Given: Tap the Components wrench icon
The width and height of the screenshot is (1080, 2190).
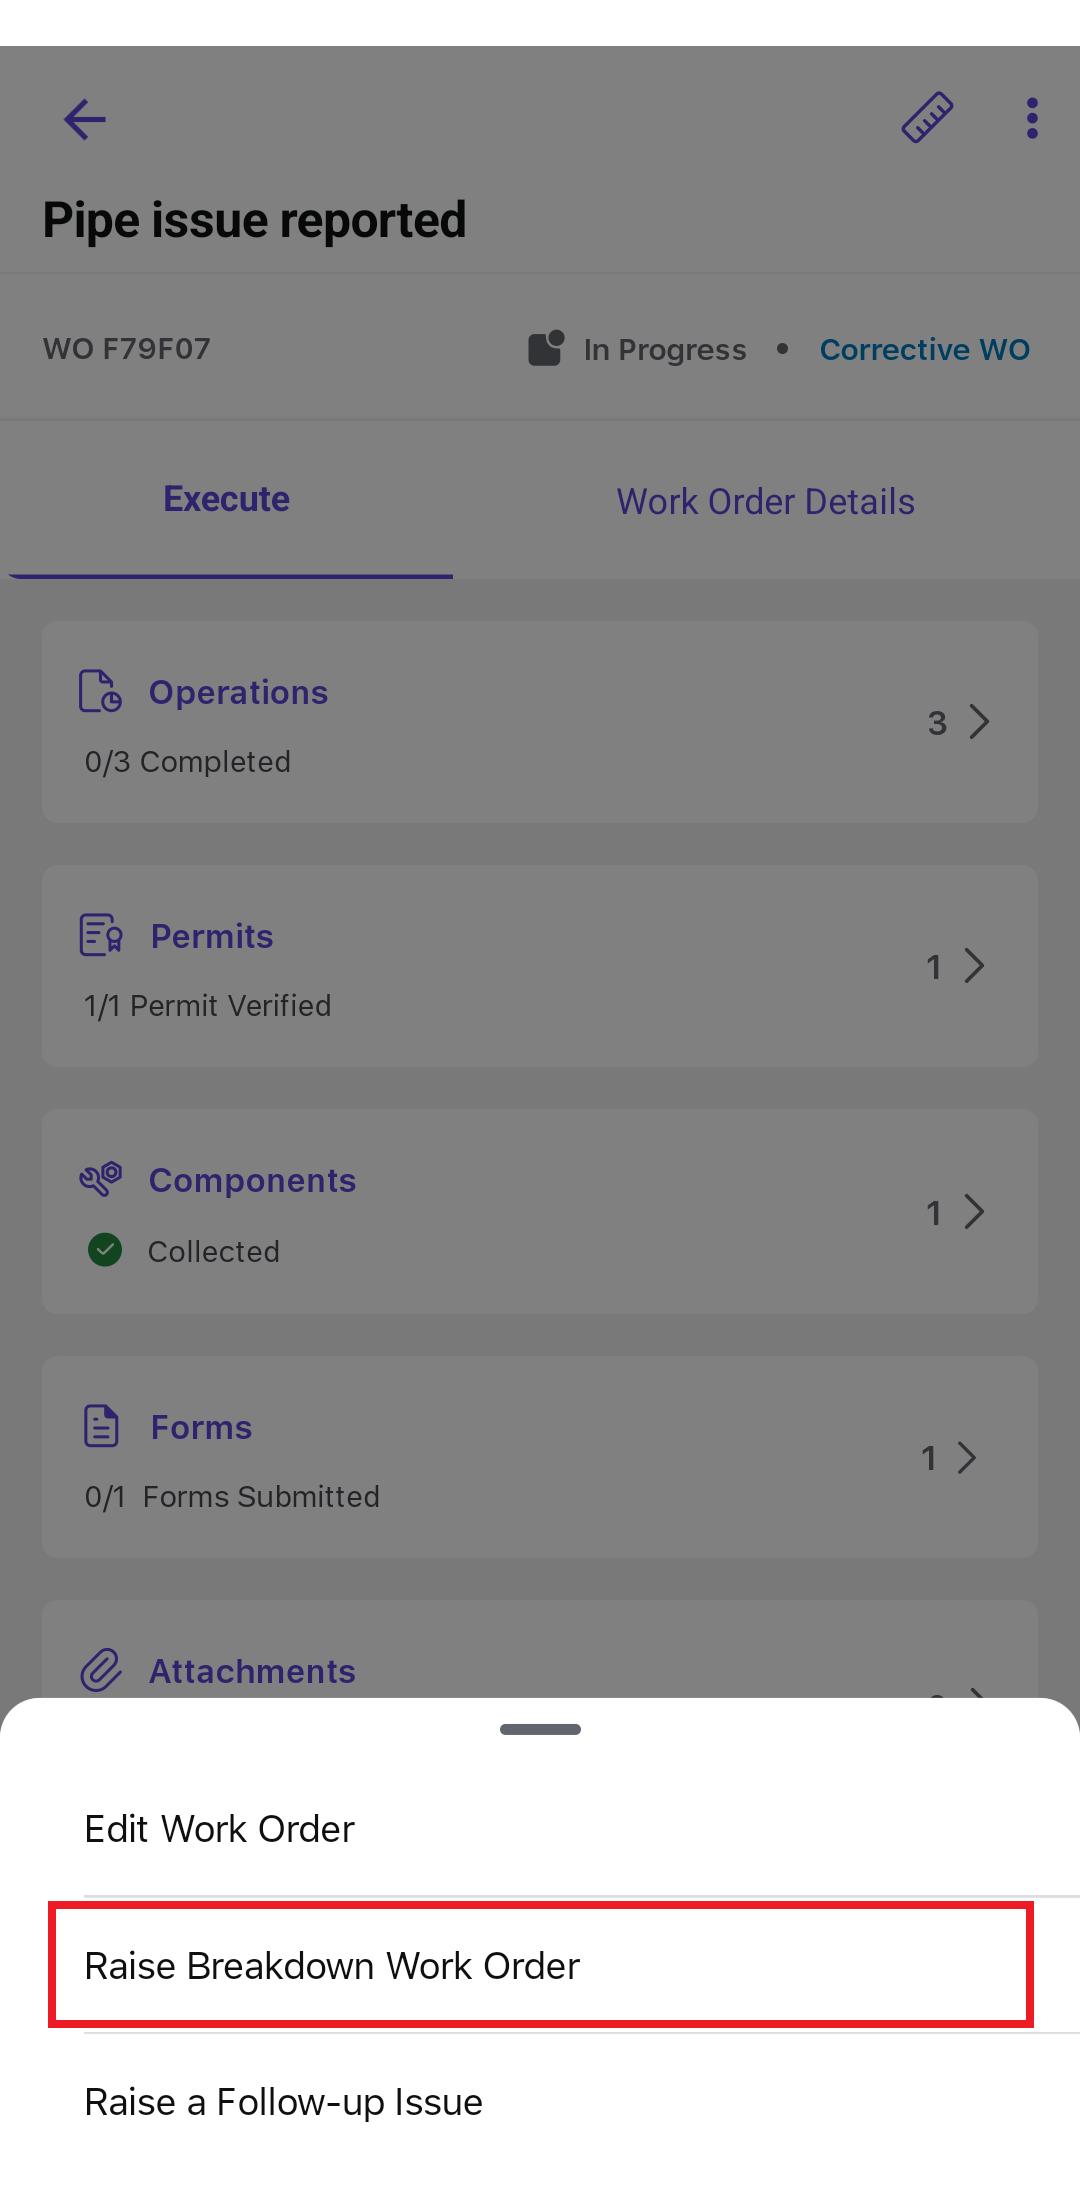Looking at the screenshot, I should click(100, 1179).
